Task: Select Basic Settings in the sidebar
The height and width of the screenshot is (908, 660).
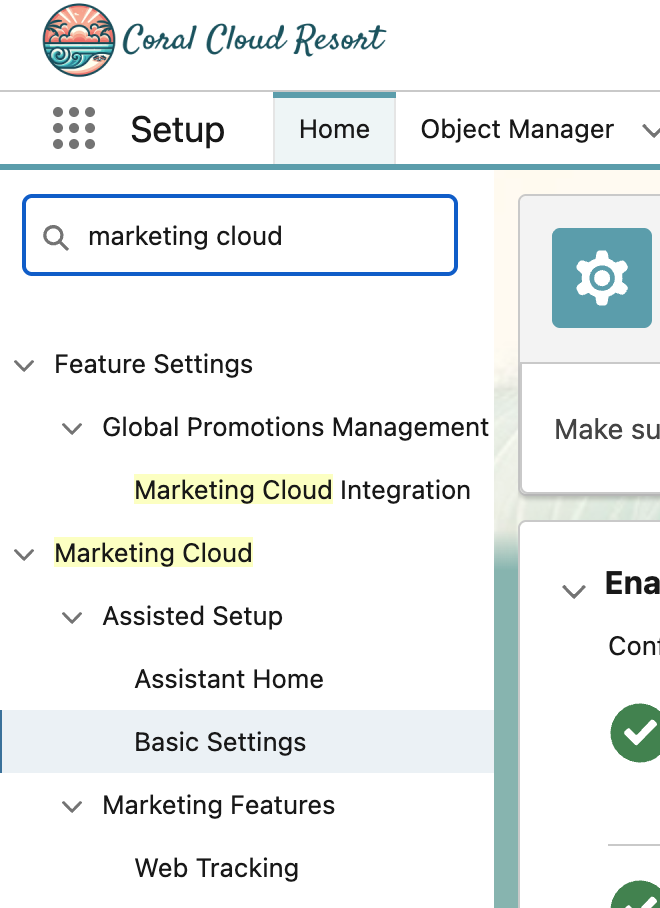Action: coord(220,743)
